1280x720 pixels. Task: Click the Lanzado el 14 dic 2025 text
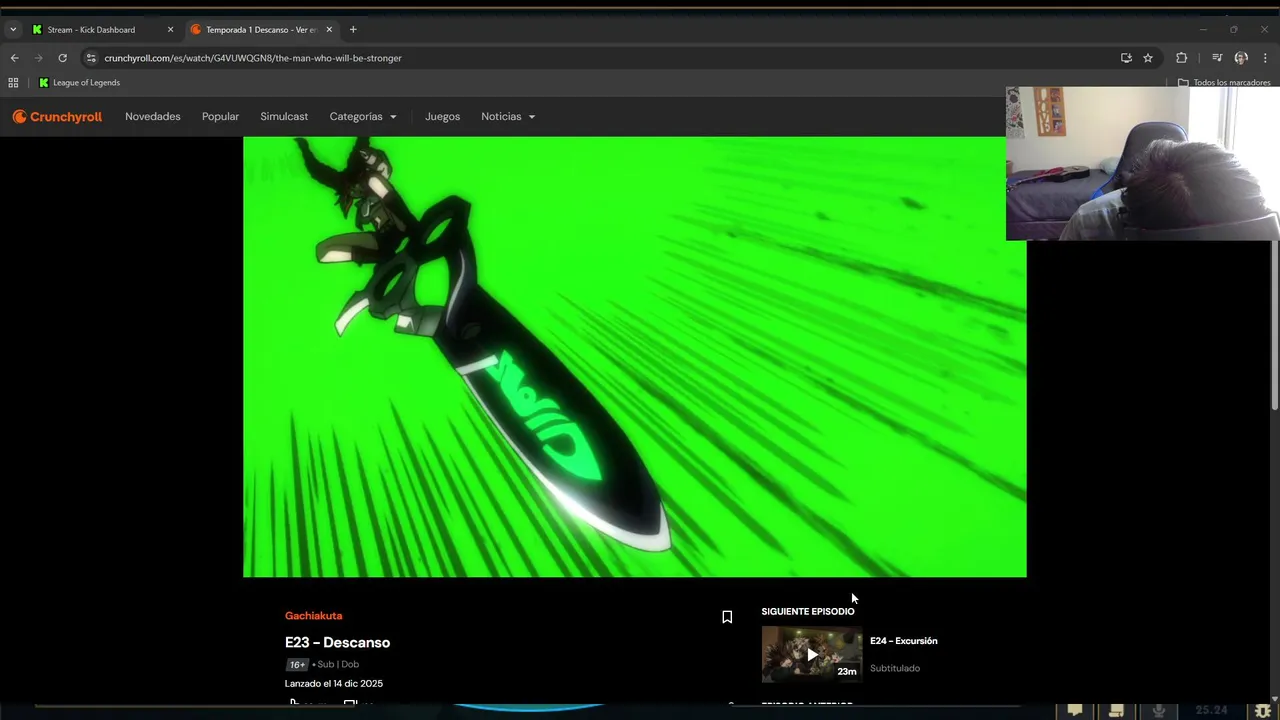334,684
